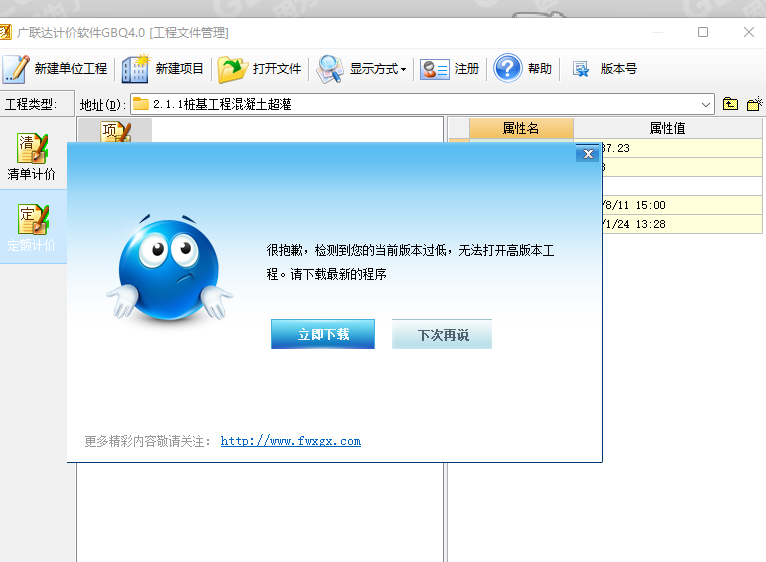The height and width of the screenshot is (562, 766).
Task: Expand the 地址 path dropdown arrow
Action: pos(705,105)
